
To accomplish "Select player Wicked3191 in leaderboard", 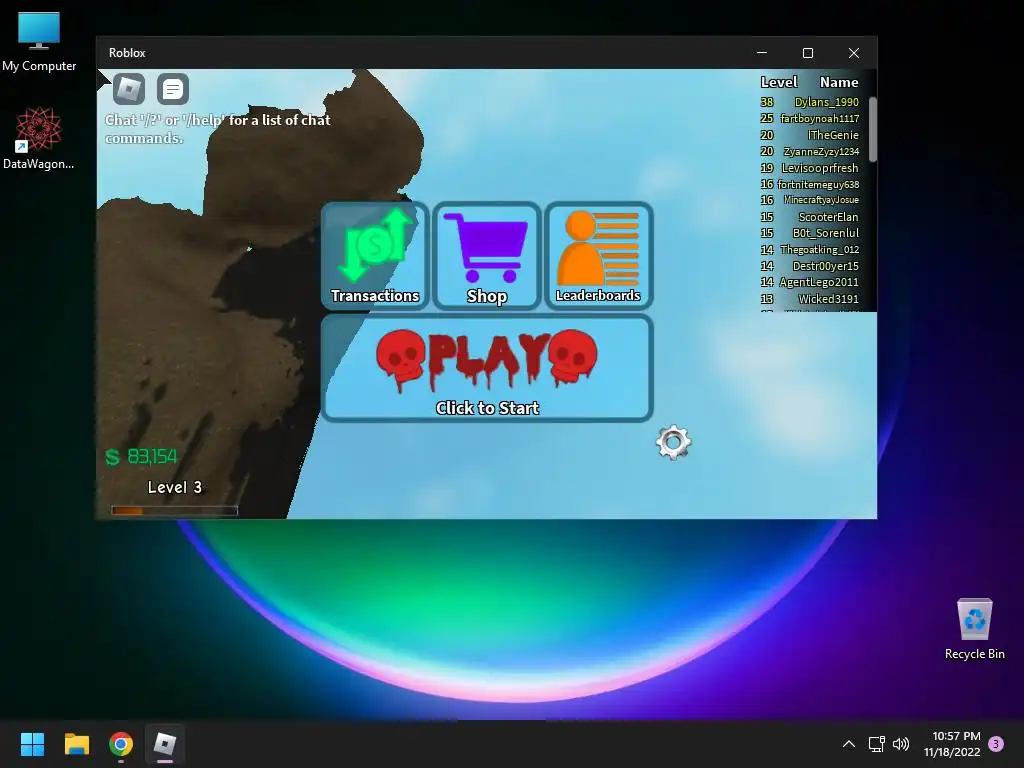I will coord(828,299).
